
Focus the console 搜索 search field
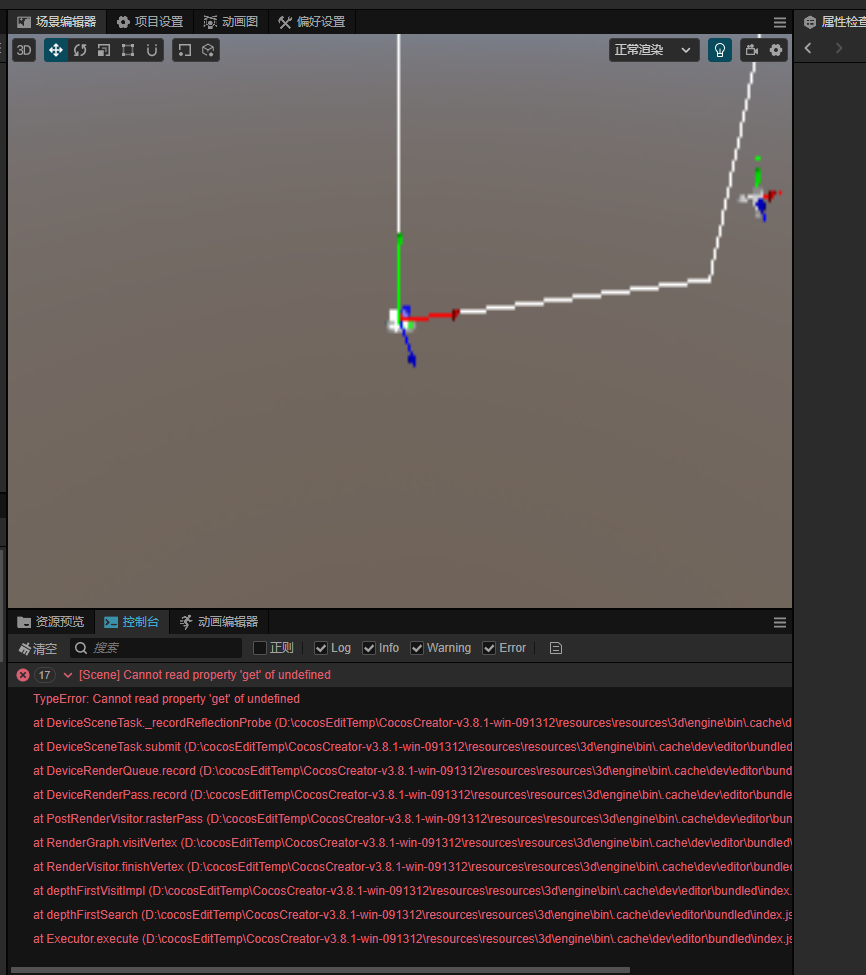(x=155, y=648)
